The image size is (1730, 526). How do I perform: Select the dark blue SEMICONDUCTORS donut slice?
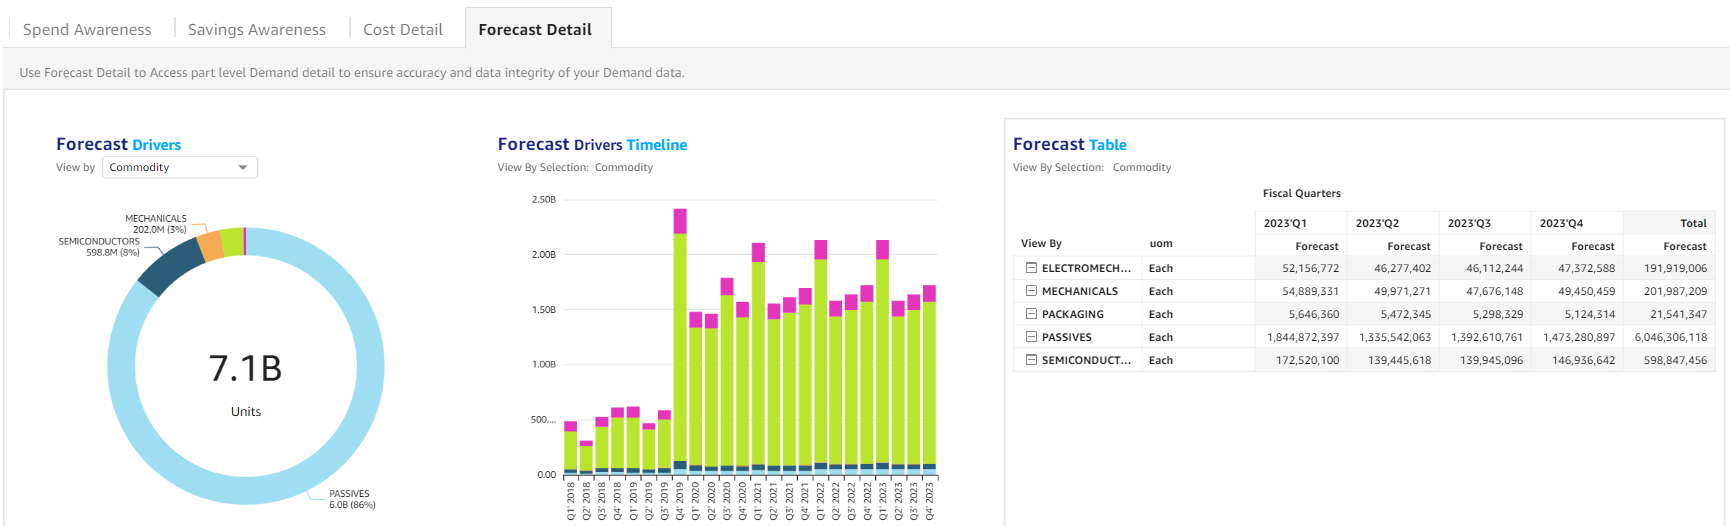(x=170, y=266)
